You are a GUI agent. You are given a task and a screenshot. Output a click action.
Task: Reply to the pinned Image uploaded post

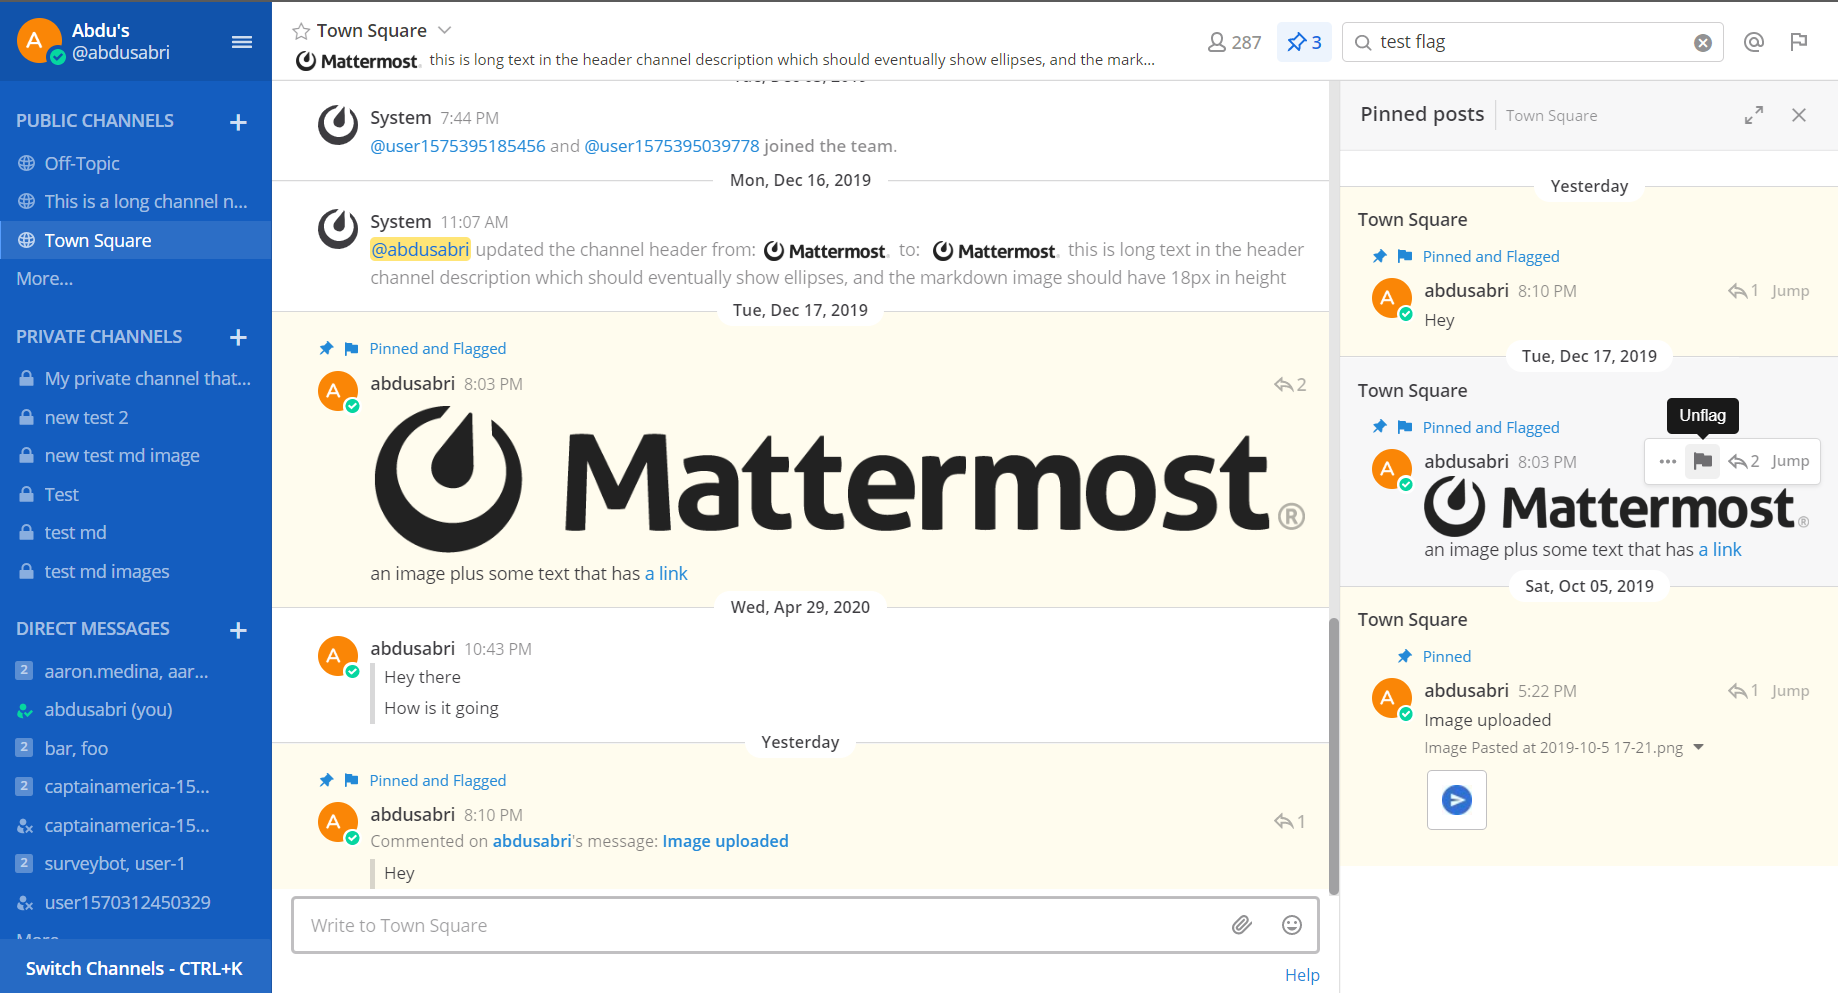pyautogui.click(x=1742, y=691)
